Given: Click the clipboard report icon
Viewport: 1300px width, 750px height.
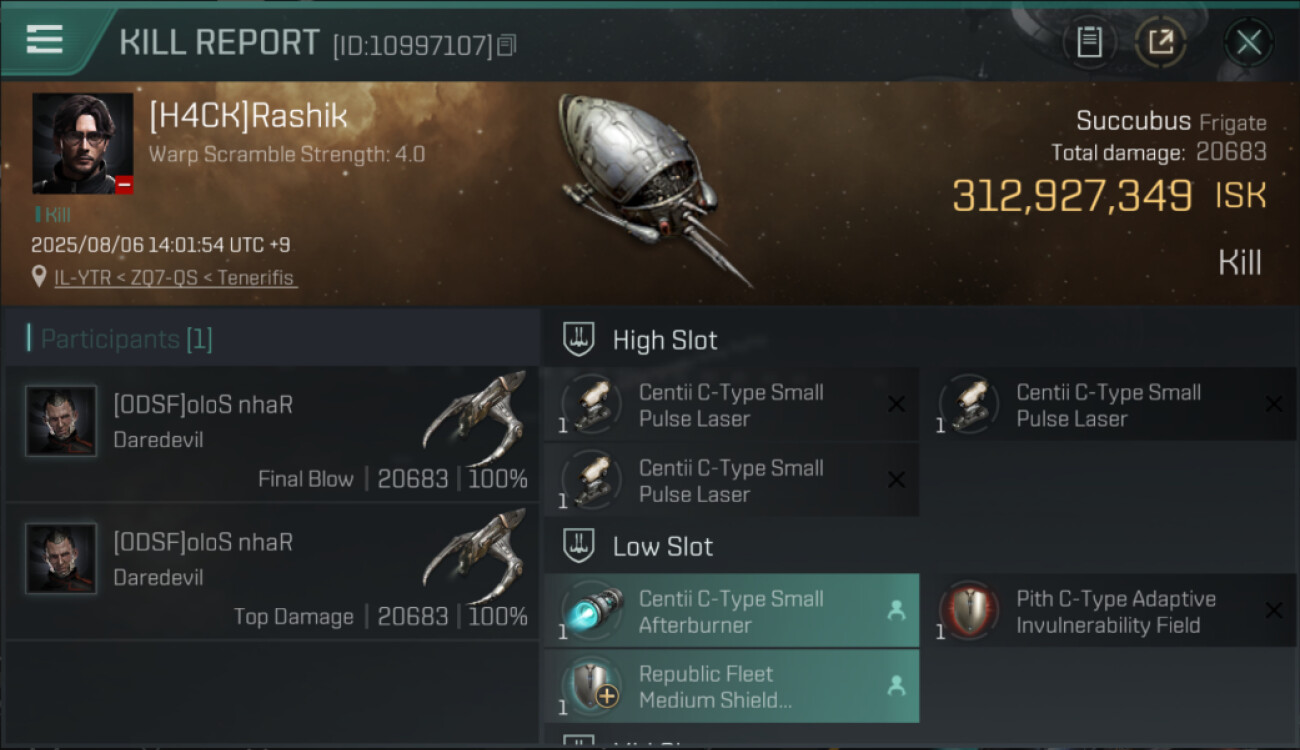Looking at the screenshot, I should pos(1089,42).
